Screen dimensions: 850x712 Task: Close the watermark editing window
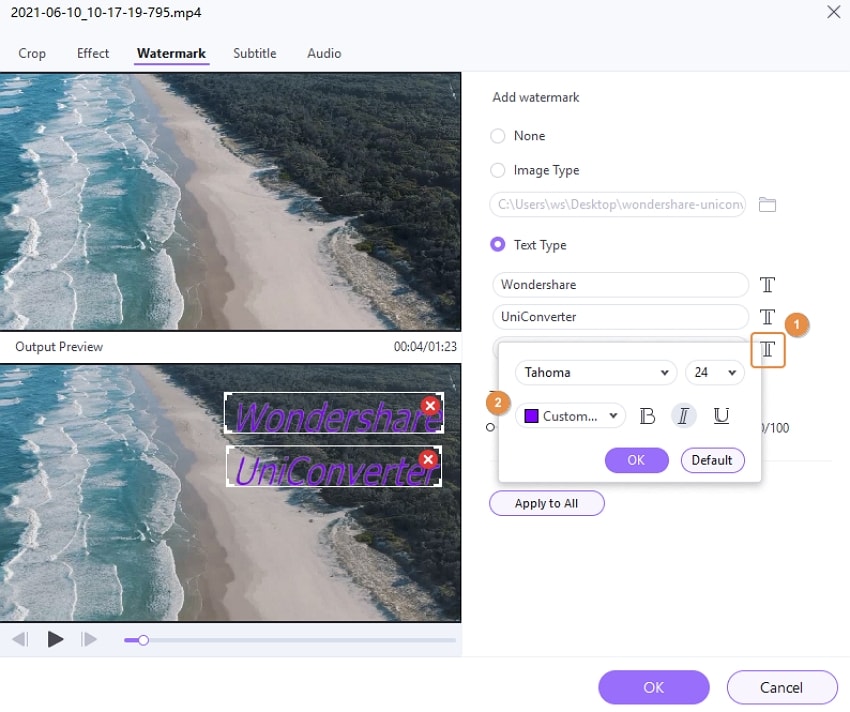point(833,11)
